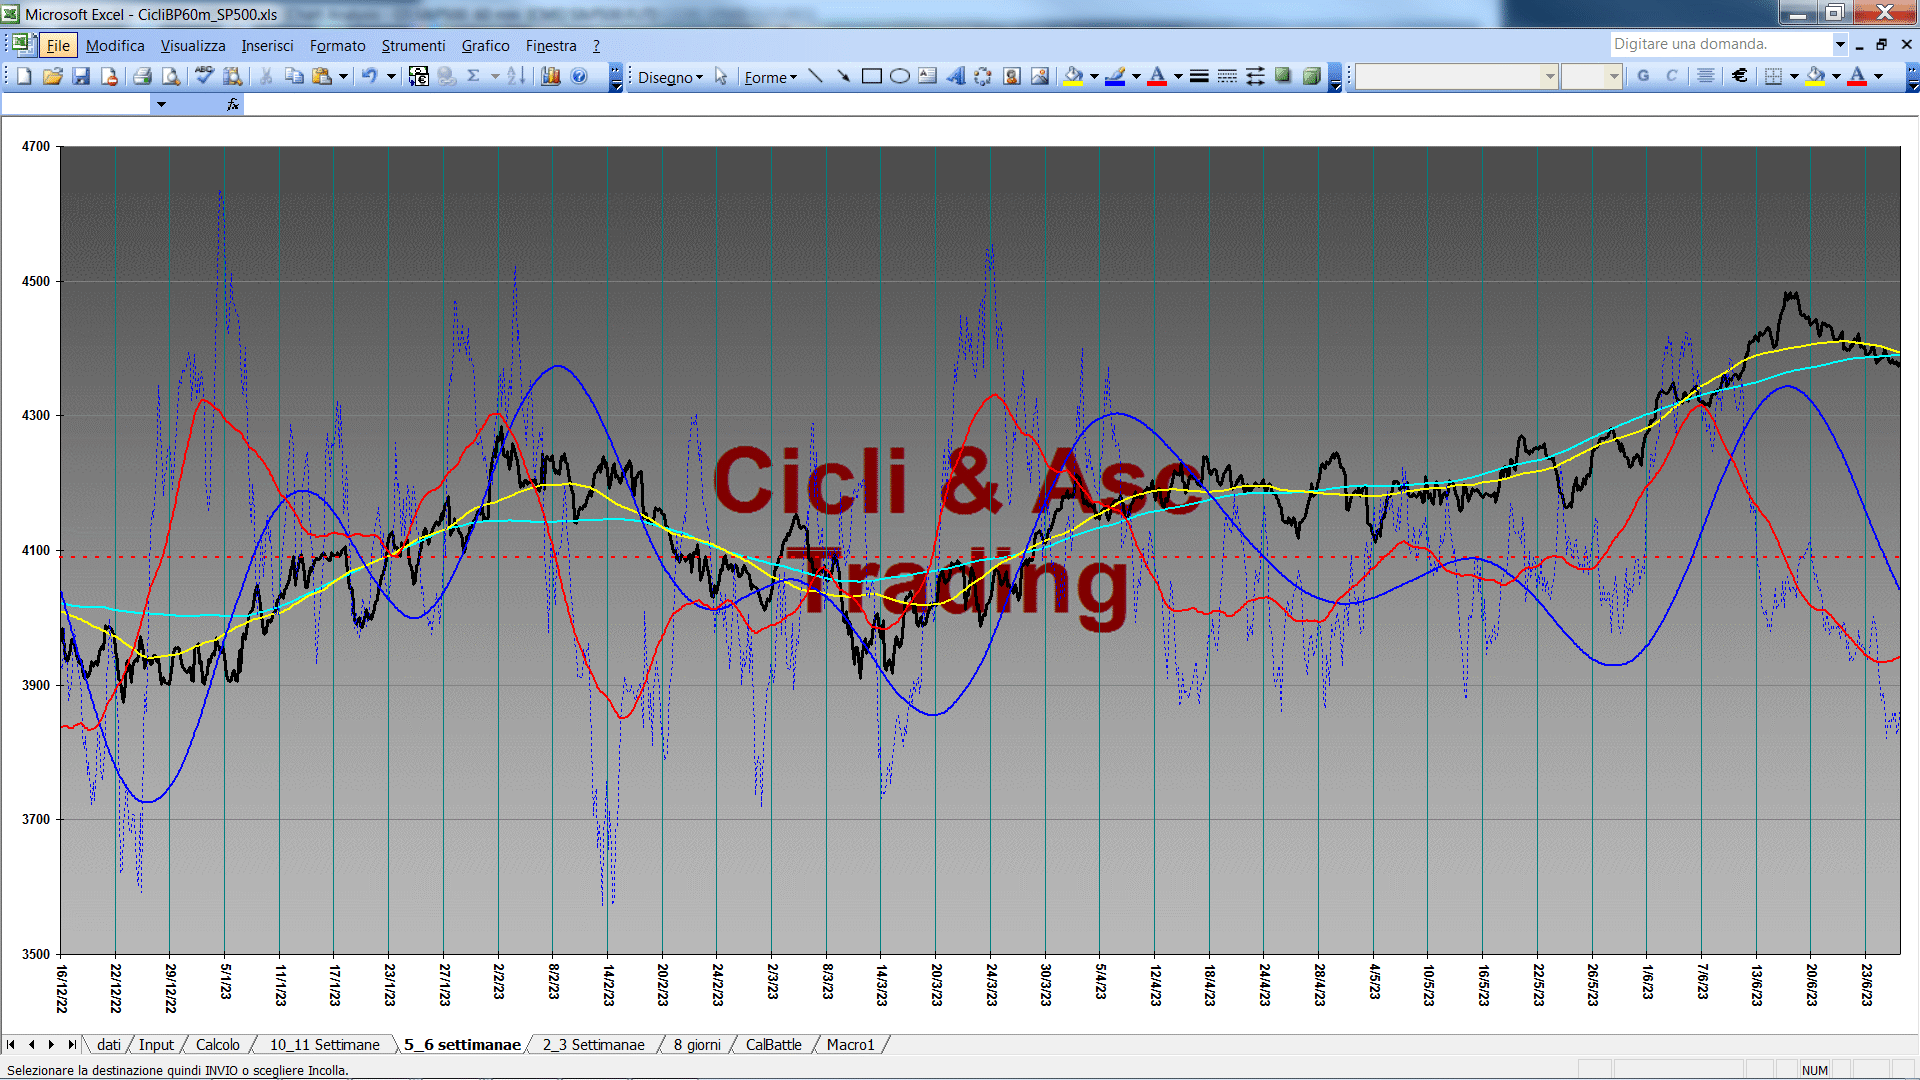Click the 3-D Style icon

pos(1312,76)
